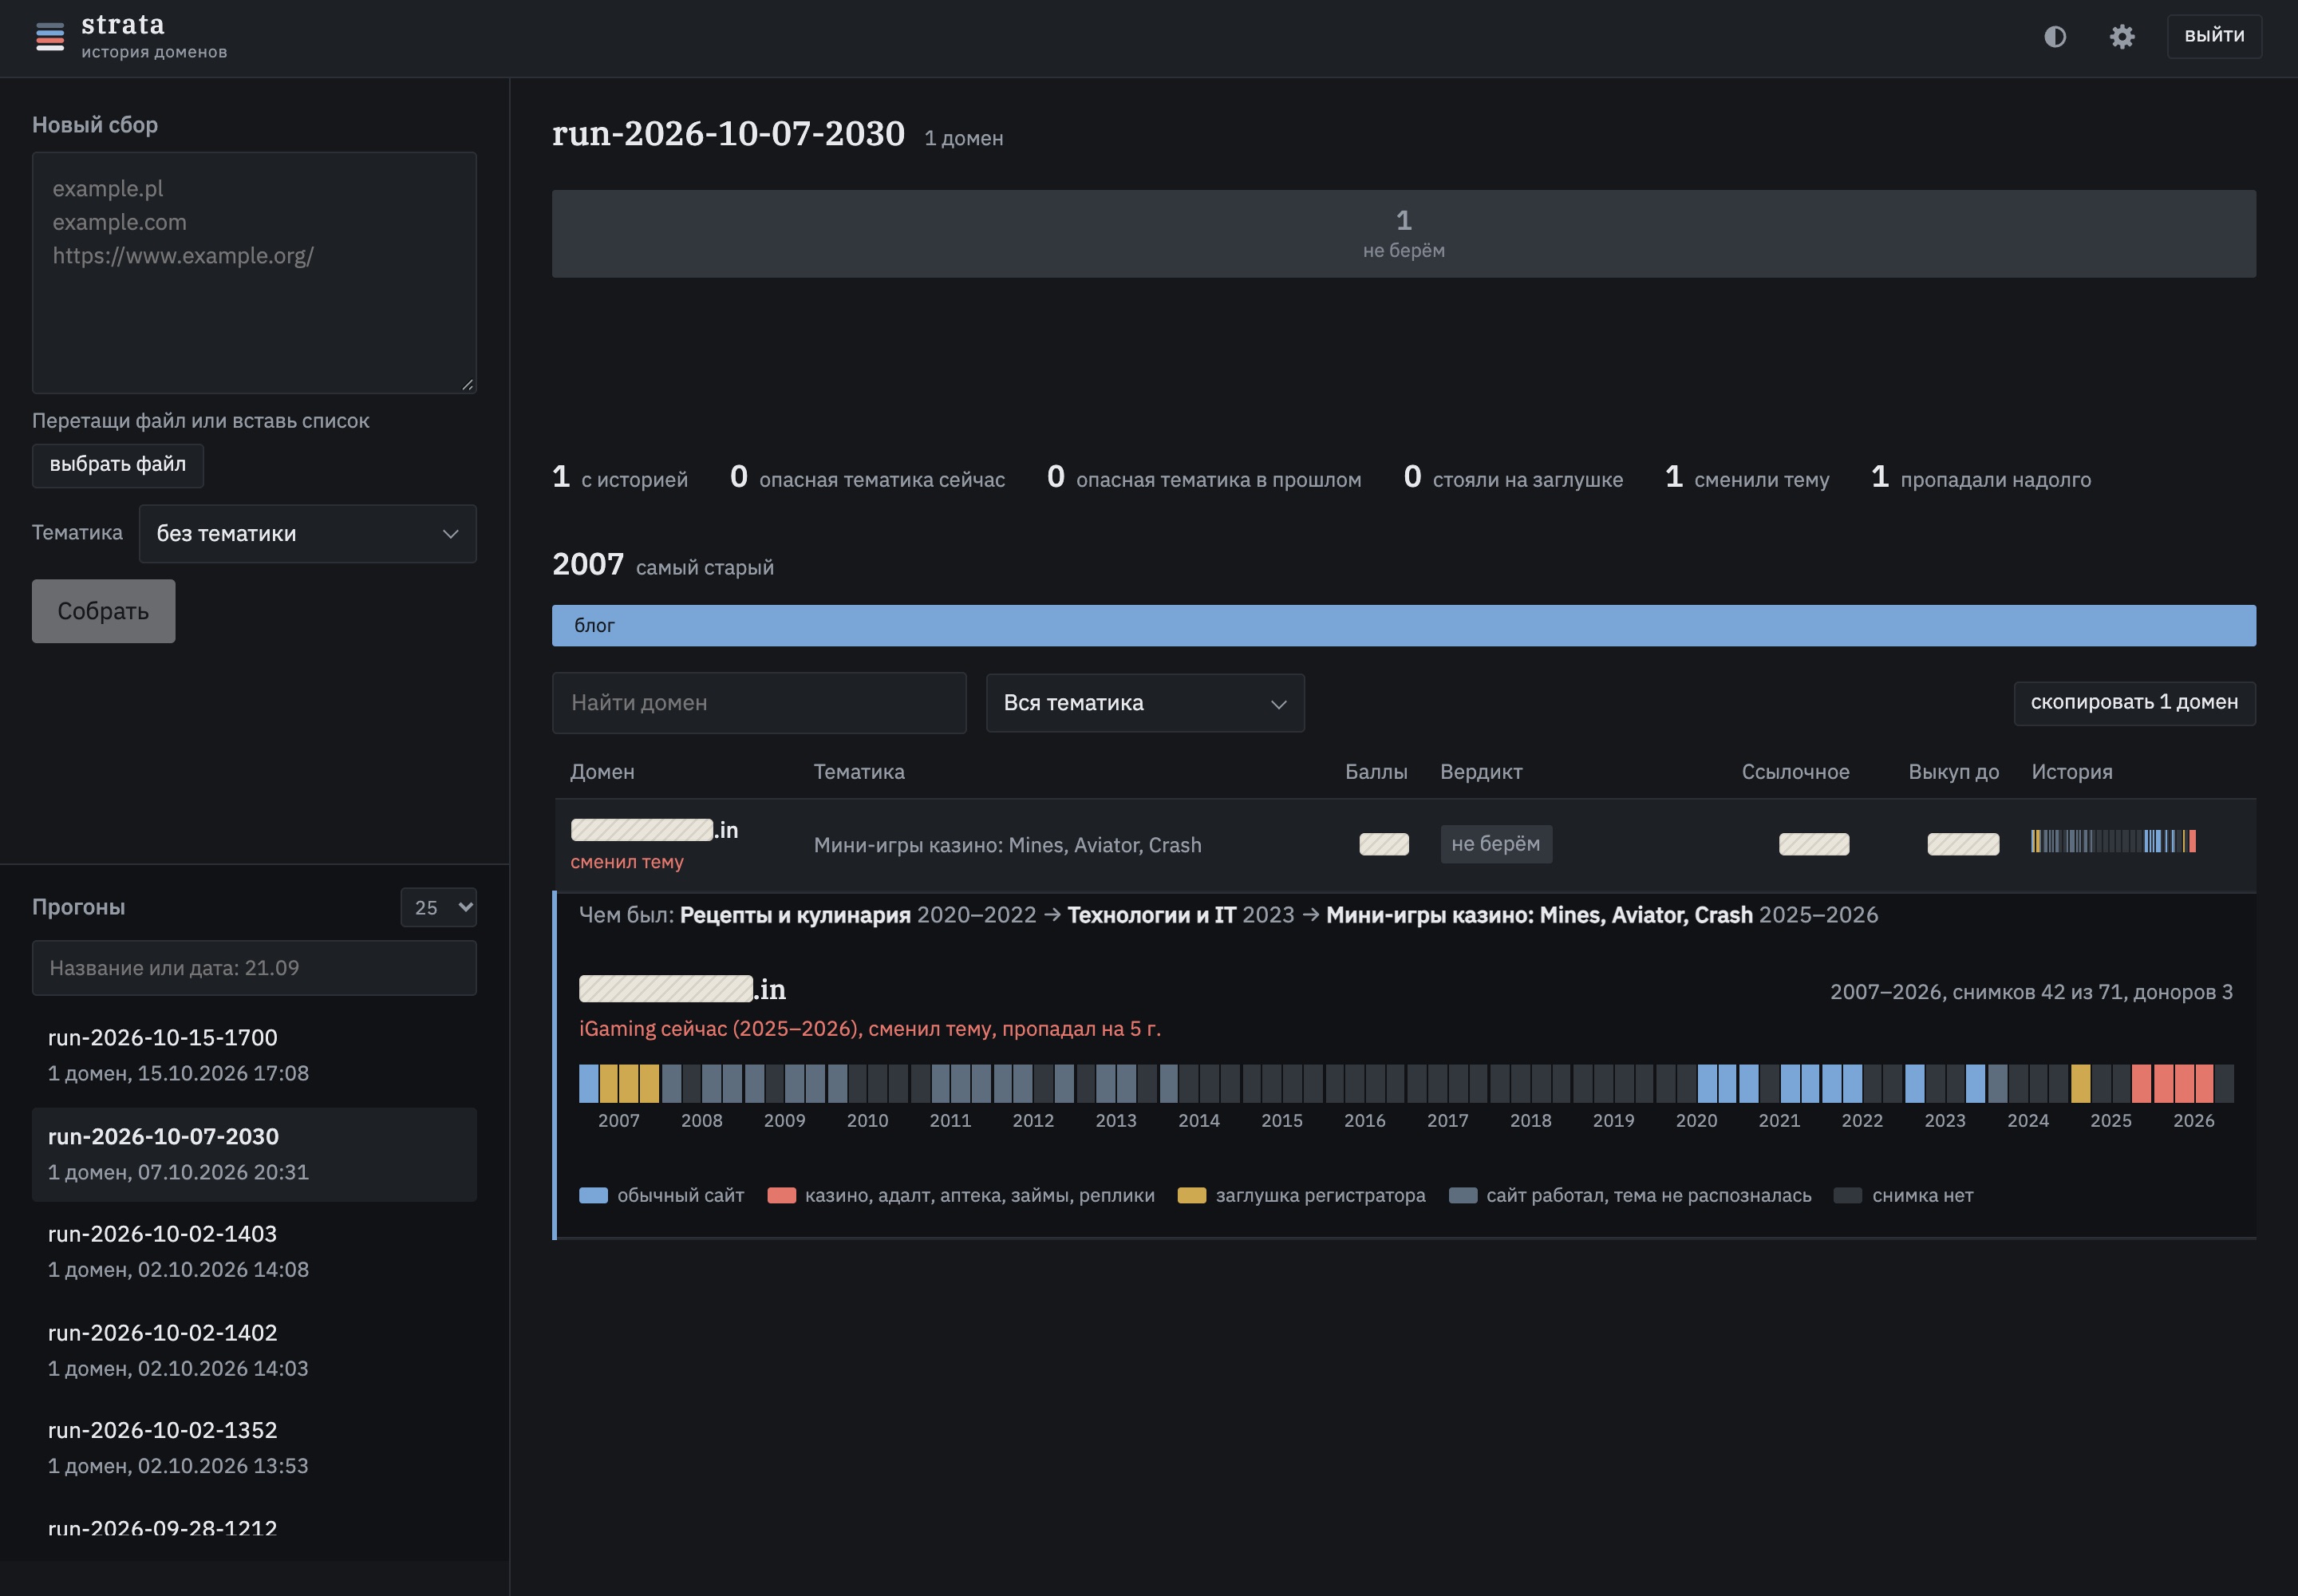Image resolution: width=2298 pixels, height=1596 pixels.
Task: Click the yellow timeline block before 2025
Action: click(x=2080, y=1084)
